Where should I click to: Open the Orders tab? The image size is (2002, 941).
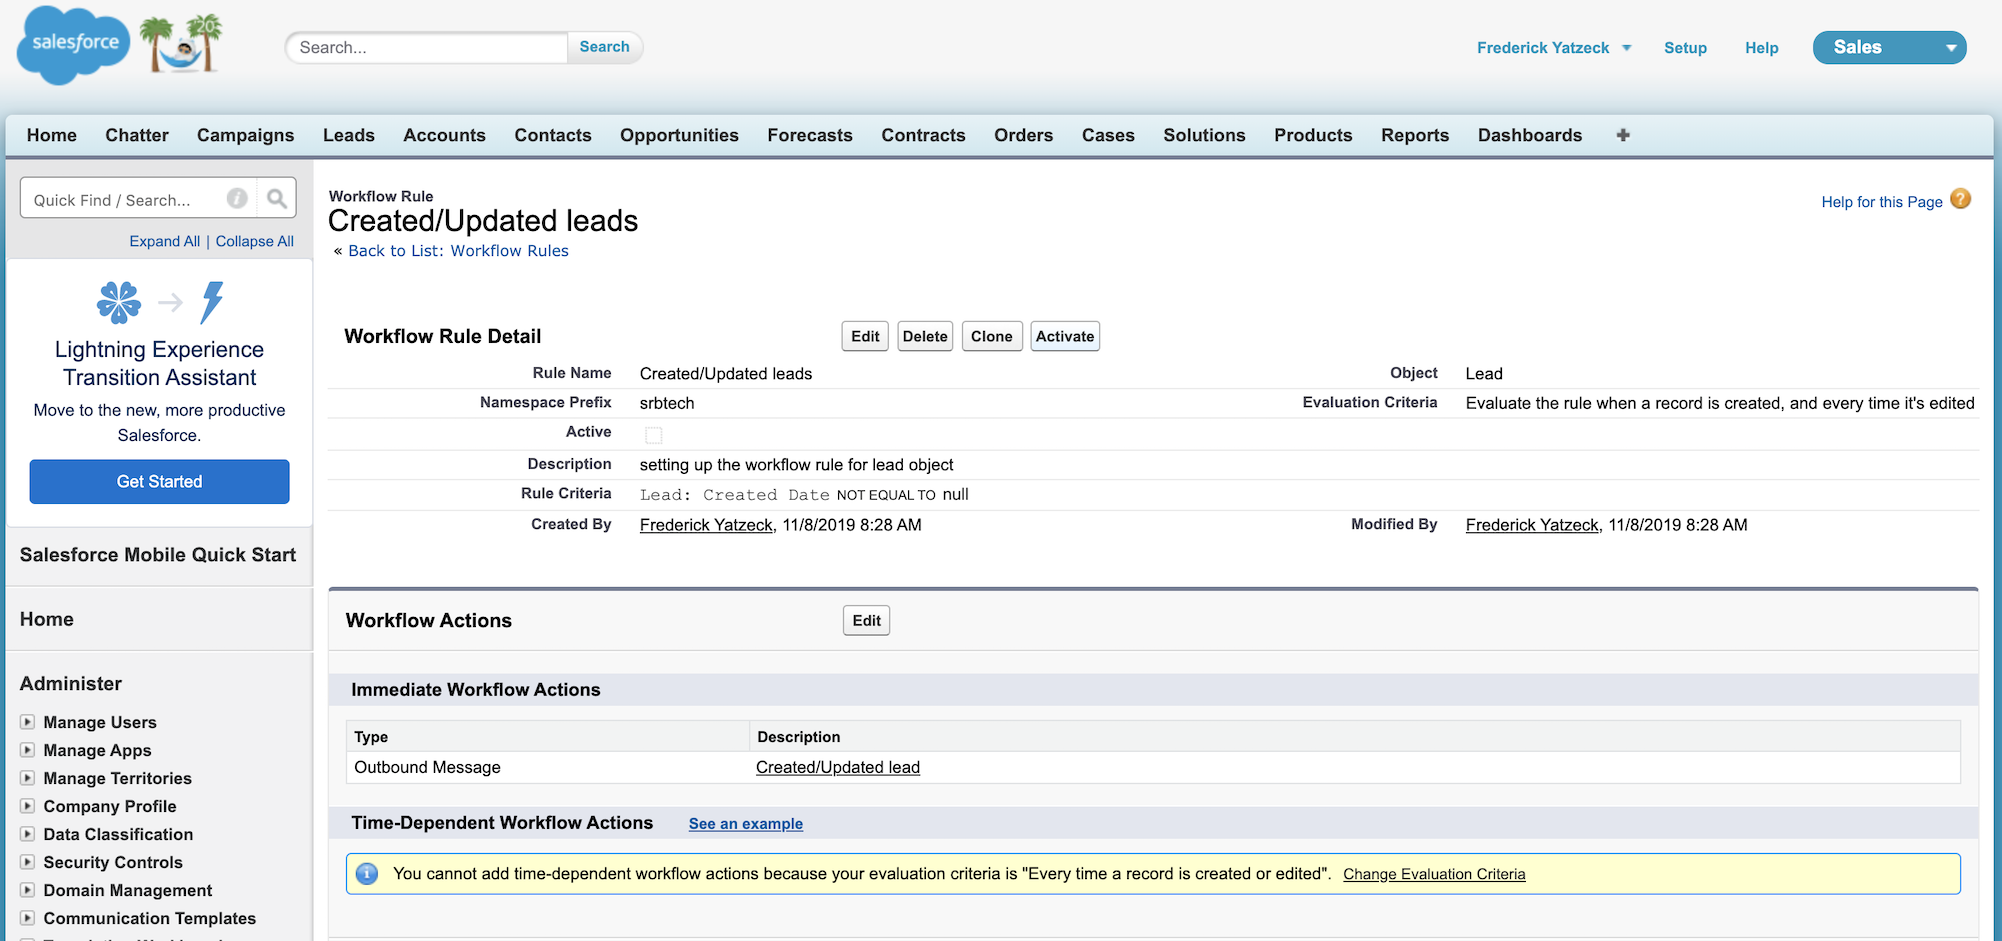(1023, 135)
